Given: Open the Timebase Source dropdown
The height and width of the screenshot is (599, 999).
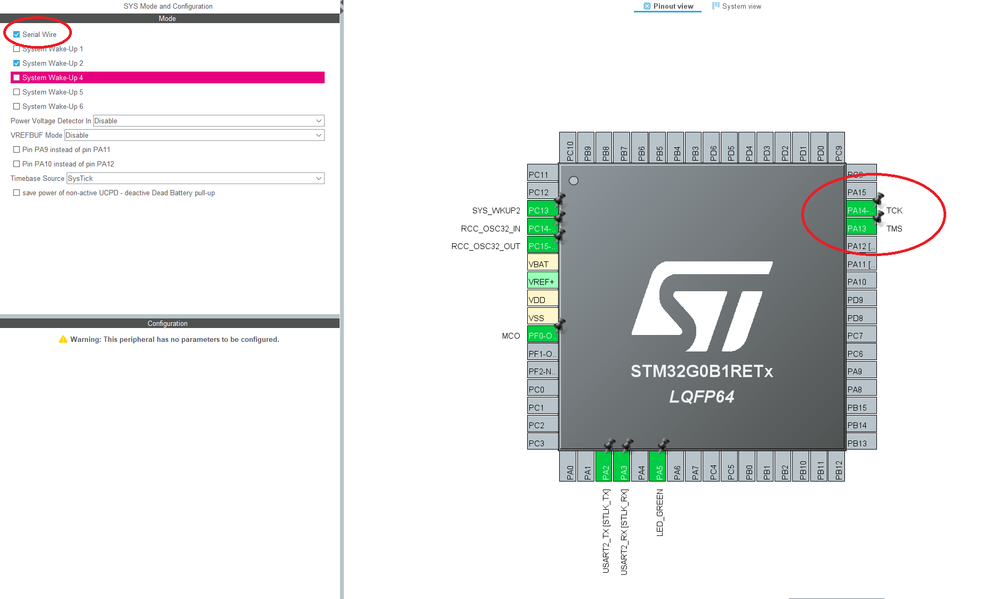Looking at the screenshot, I should pyautogui.click(x=195, y=178).
